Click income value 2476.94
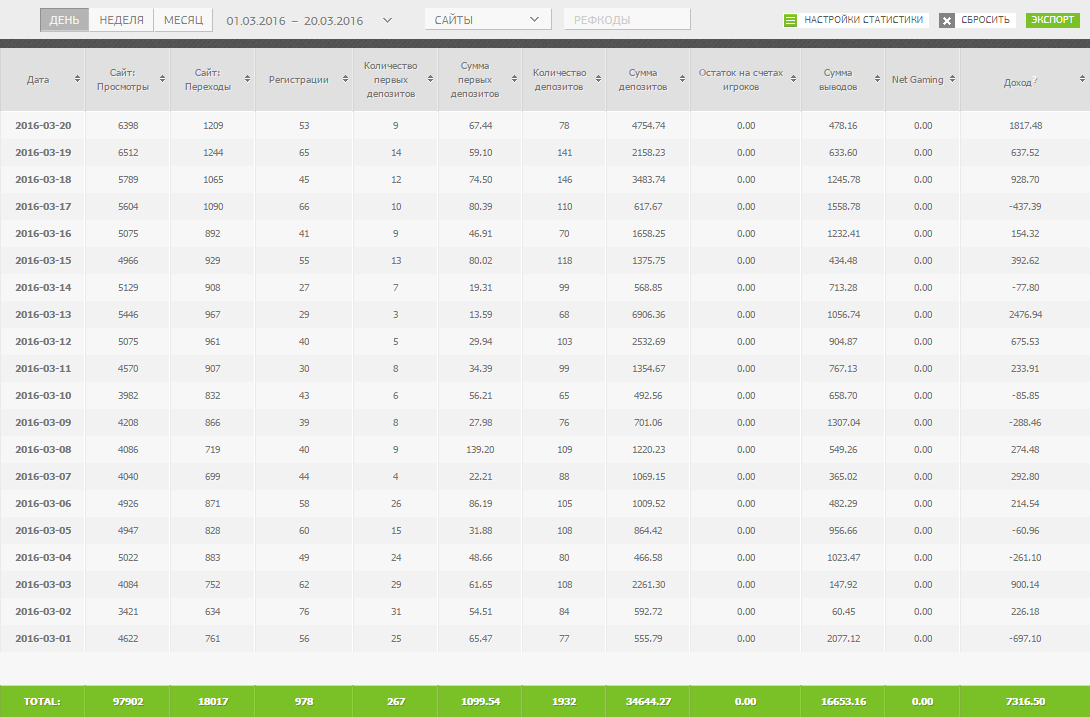The height and width of the screenshot is (717, 1090). pos(1025,314)
